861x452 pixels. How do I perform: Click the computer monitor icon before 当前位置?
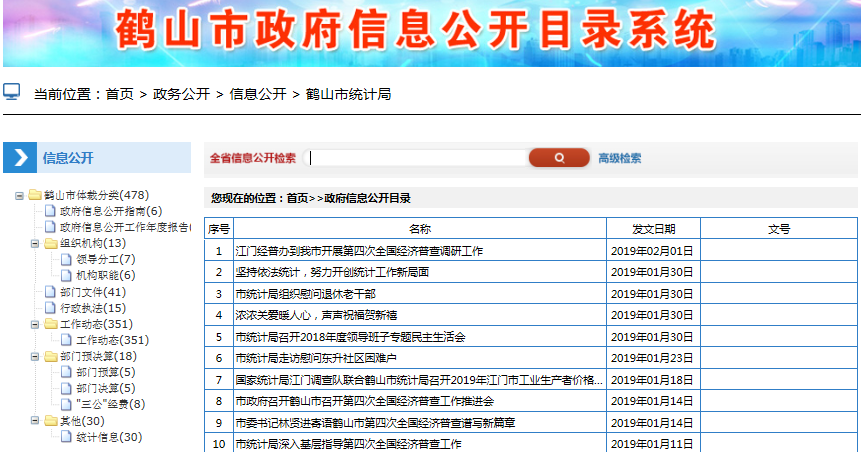(x=12, y=92)
